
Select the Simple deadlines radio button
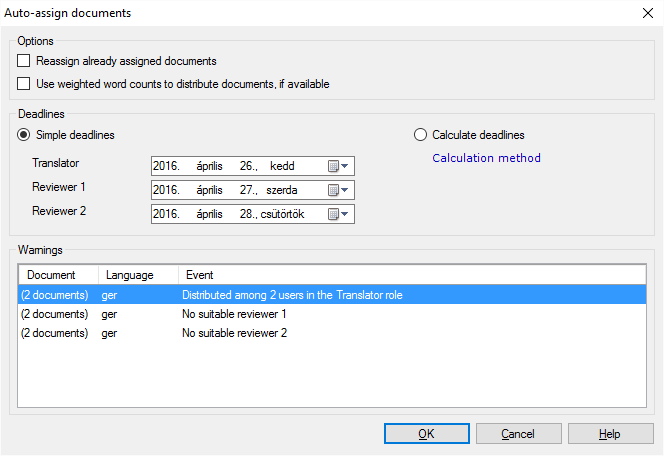pos(24,135)
